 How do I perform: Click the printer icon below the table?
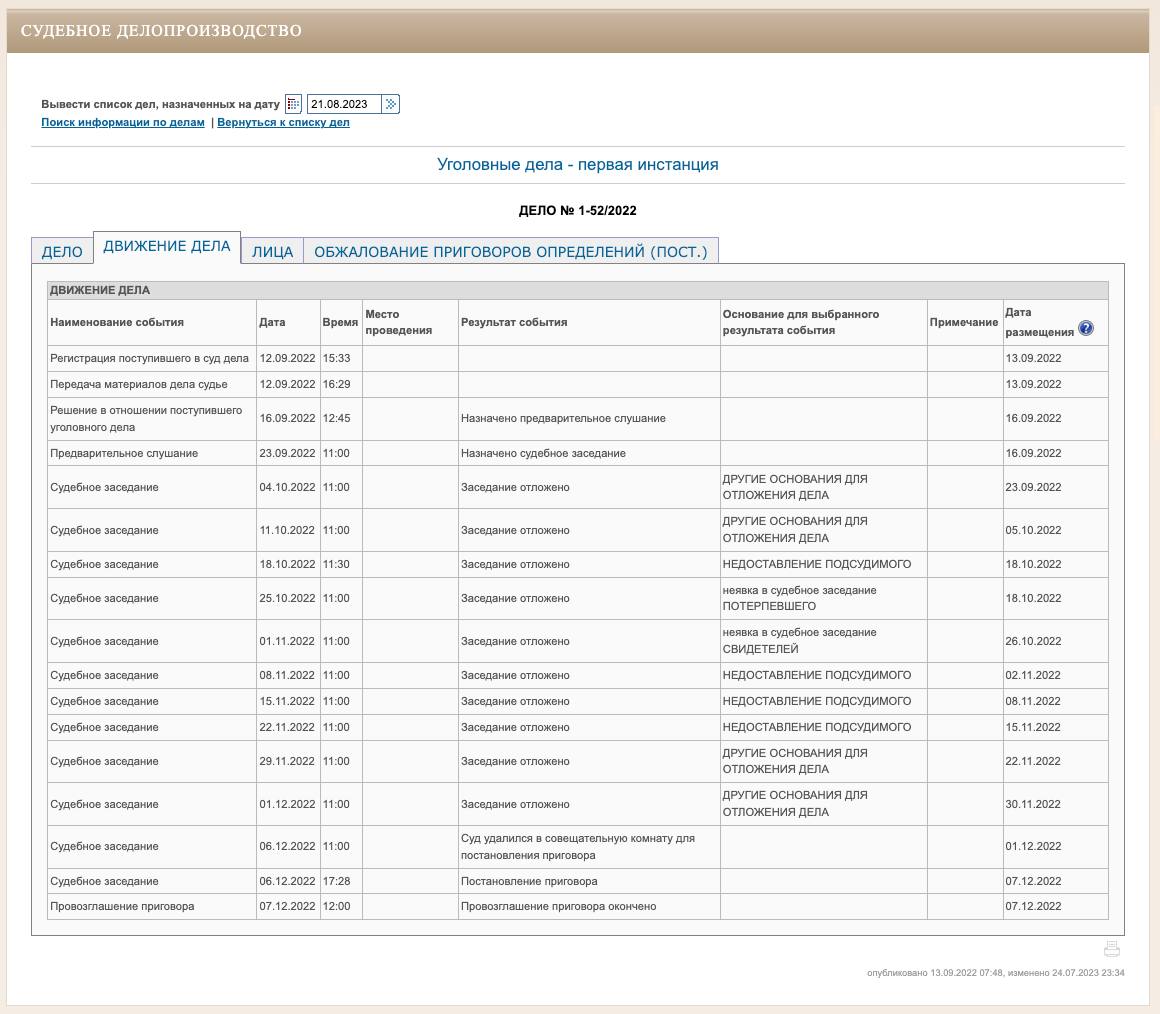1111,949
